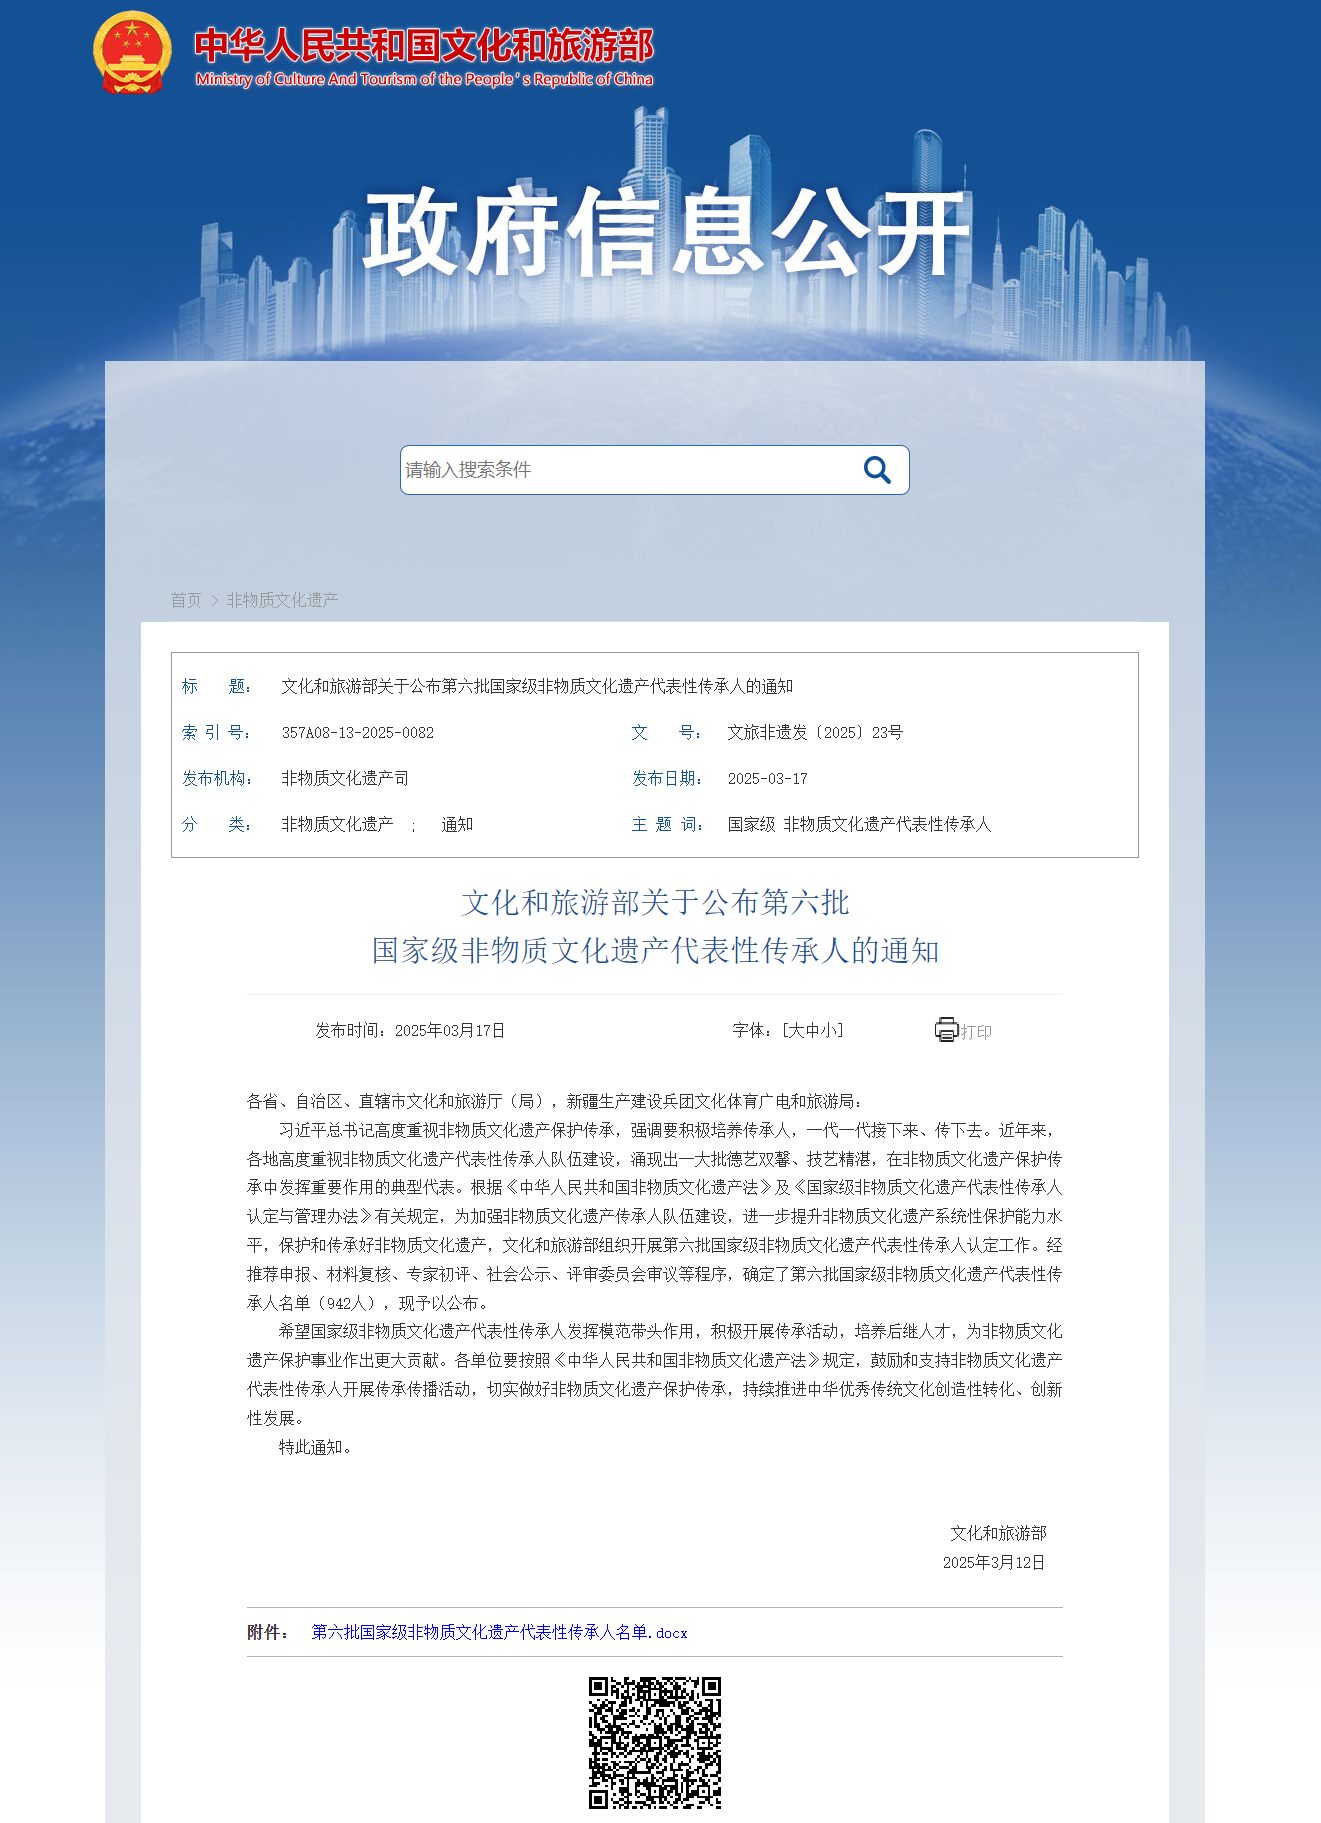
Task: Open the 首页 breadcrumb link
Action: (186, 600)
